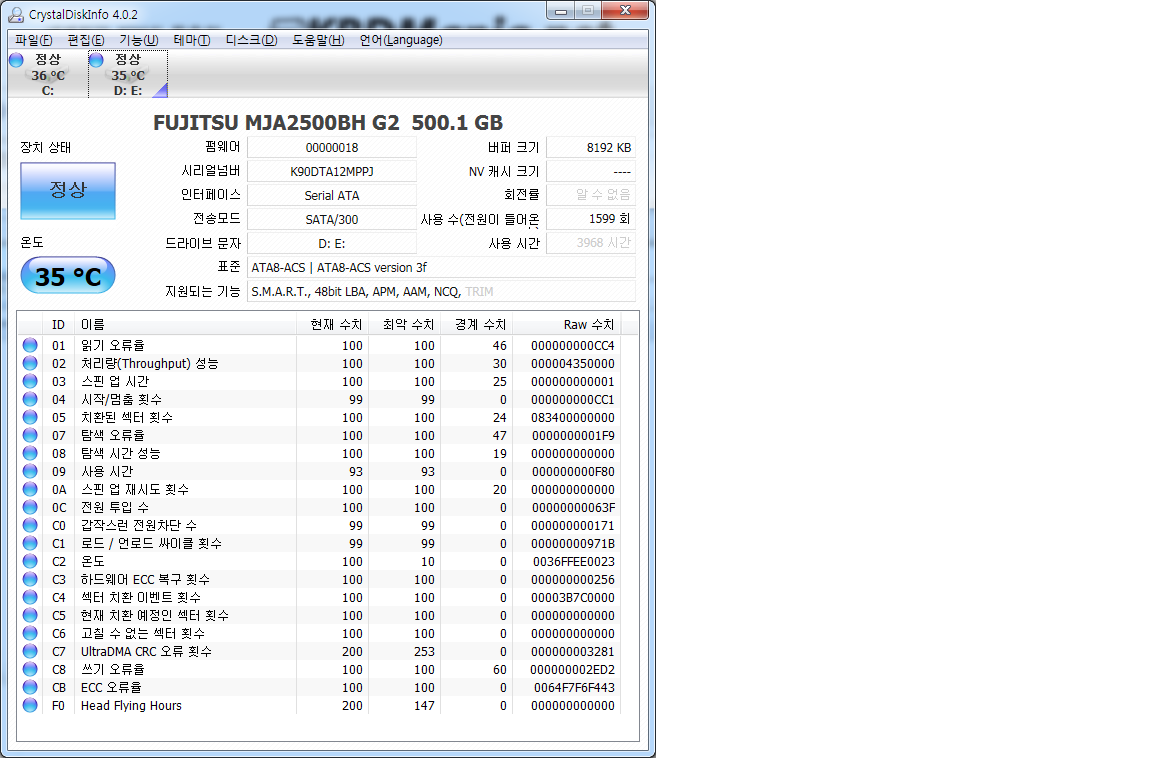Click the Raw 수치 column header
This screenshot has width=1152, height=758.
pyautogui.click(x=566, y=324)
